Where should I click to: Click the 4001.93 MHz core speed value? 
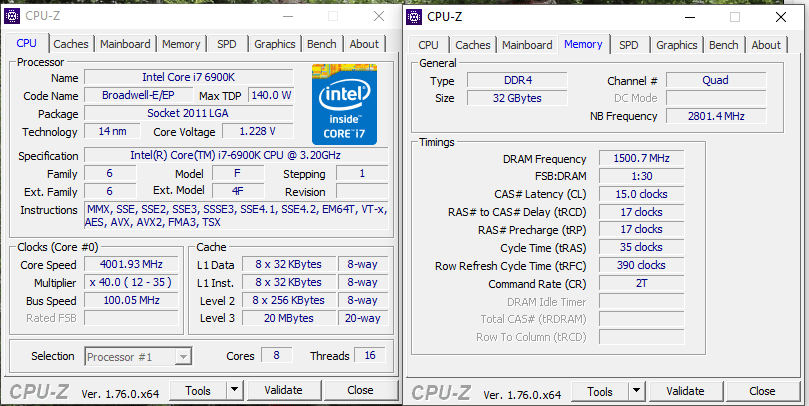pyautogui.click(x=132, y=264)
